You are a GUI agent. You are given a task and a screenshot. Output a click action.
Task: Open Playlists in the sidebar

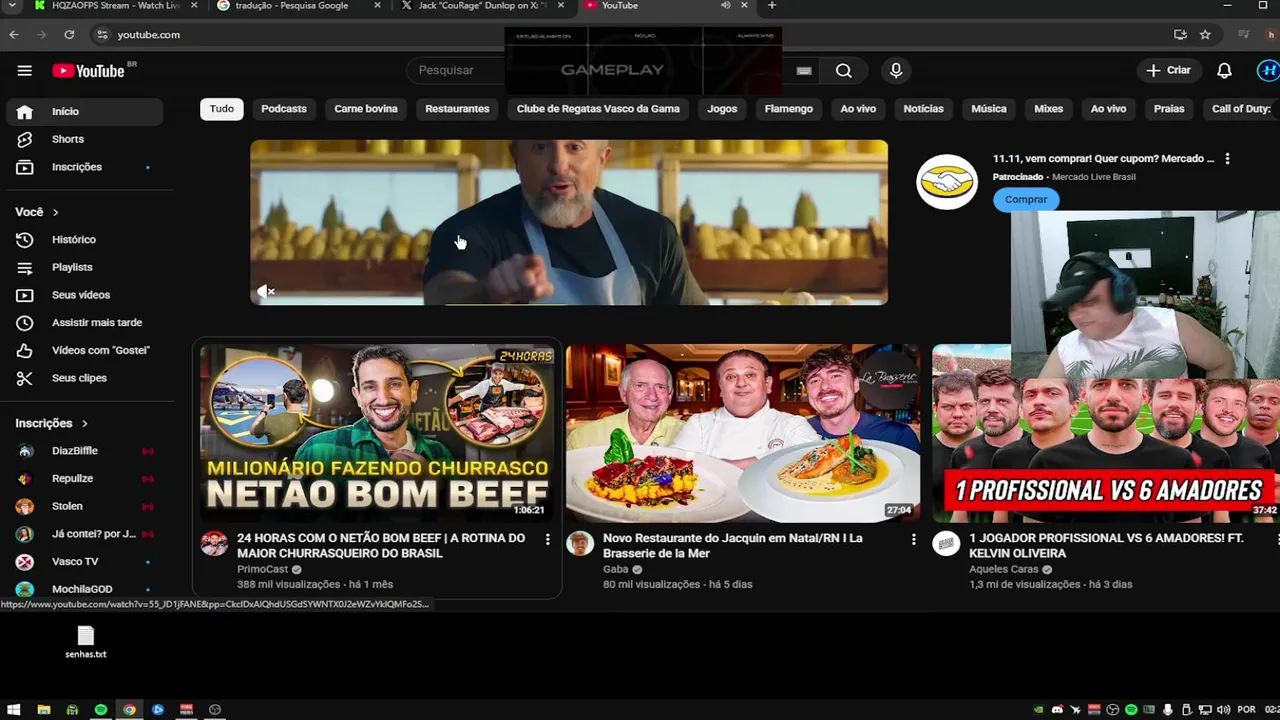(x=85, y=267)
